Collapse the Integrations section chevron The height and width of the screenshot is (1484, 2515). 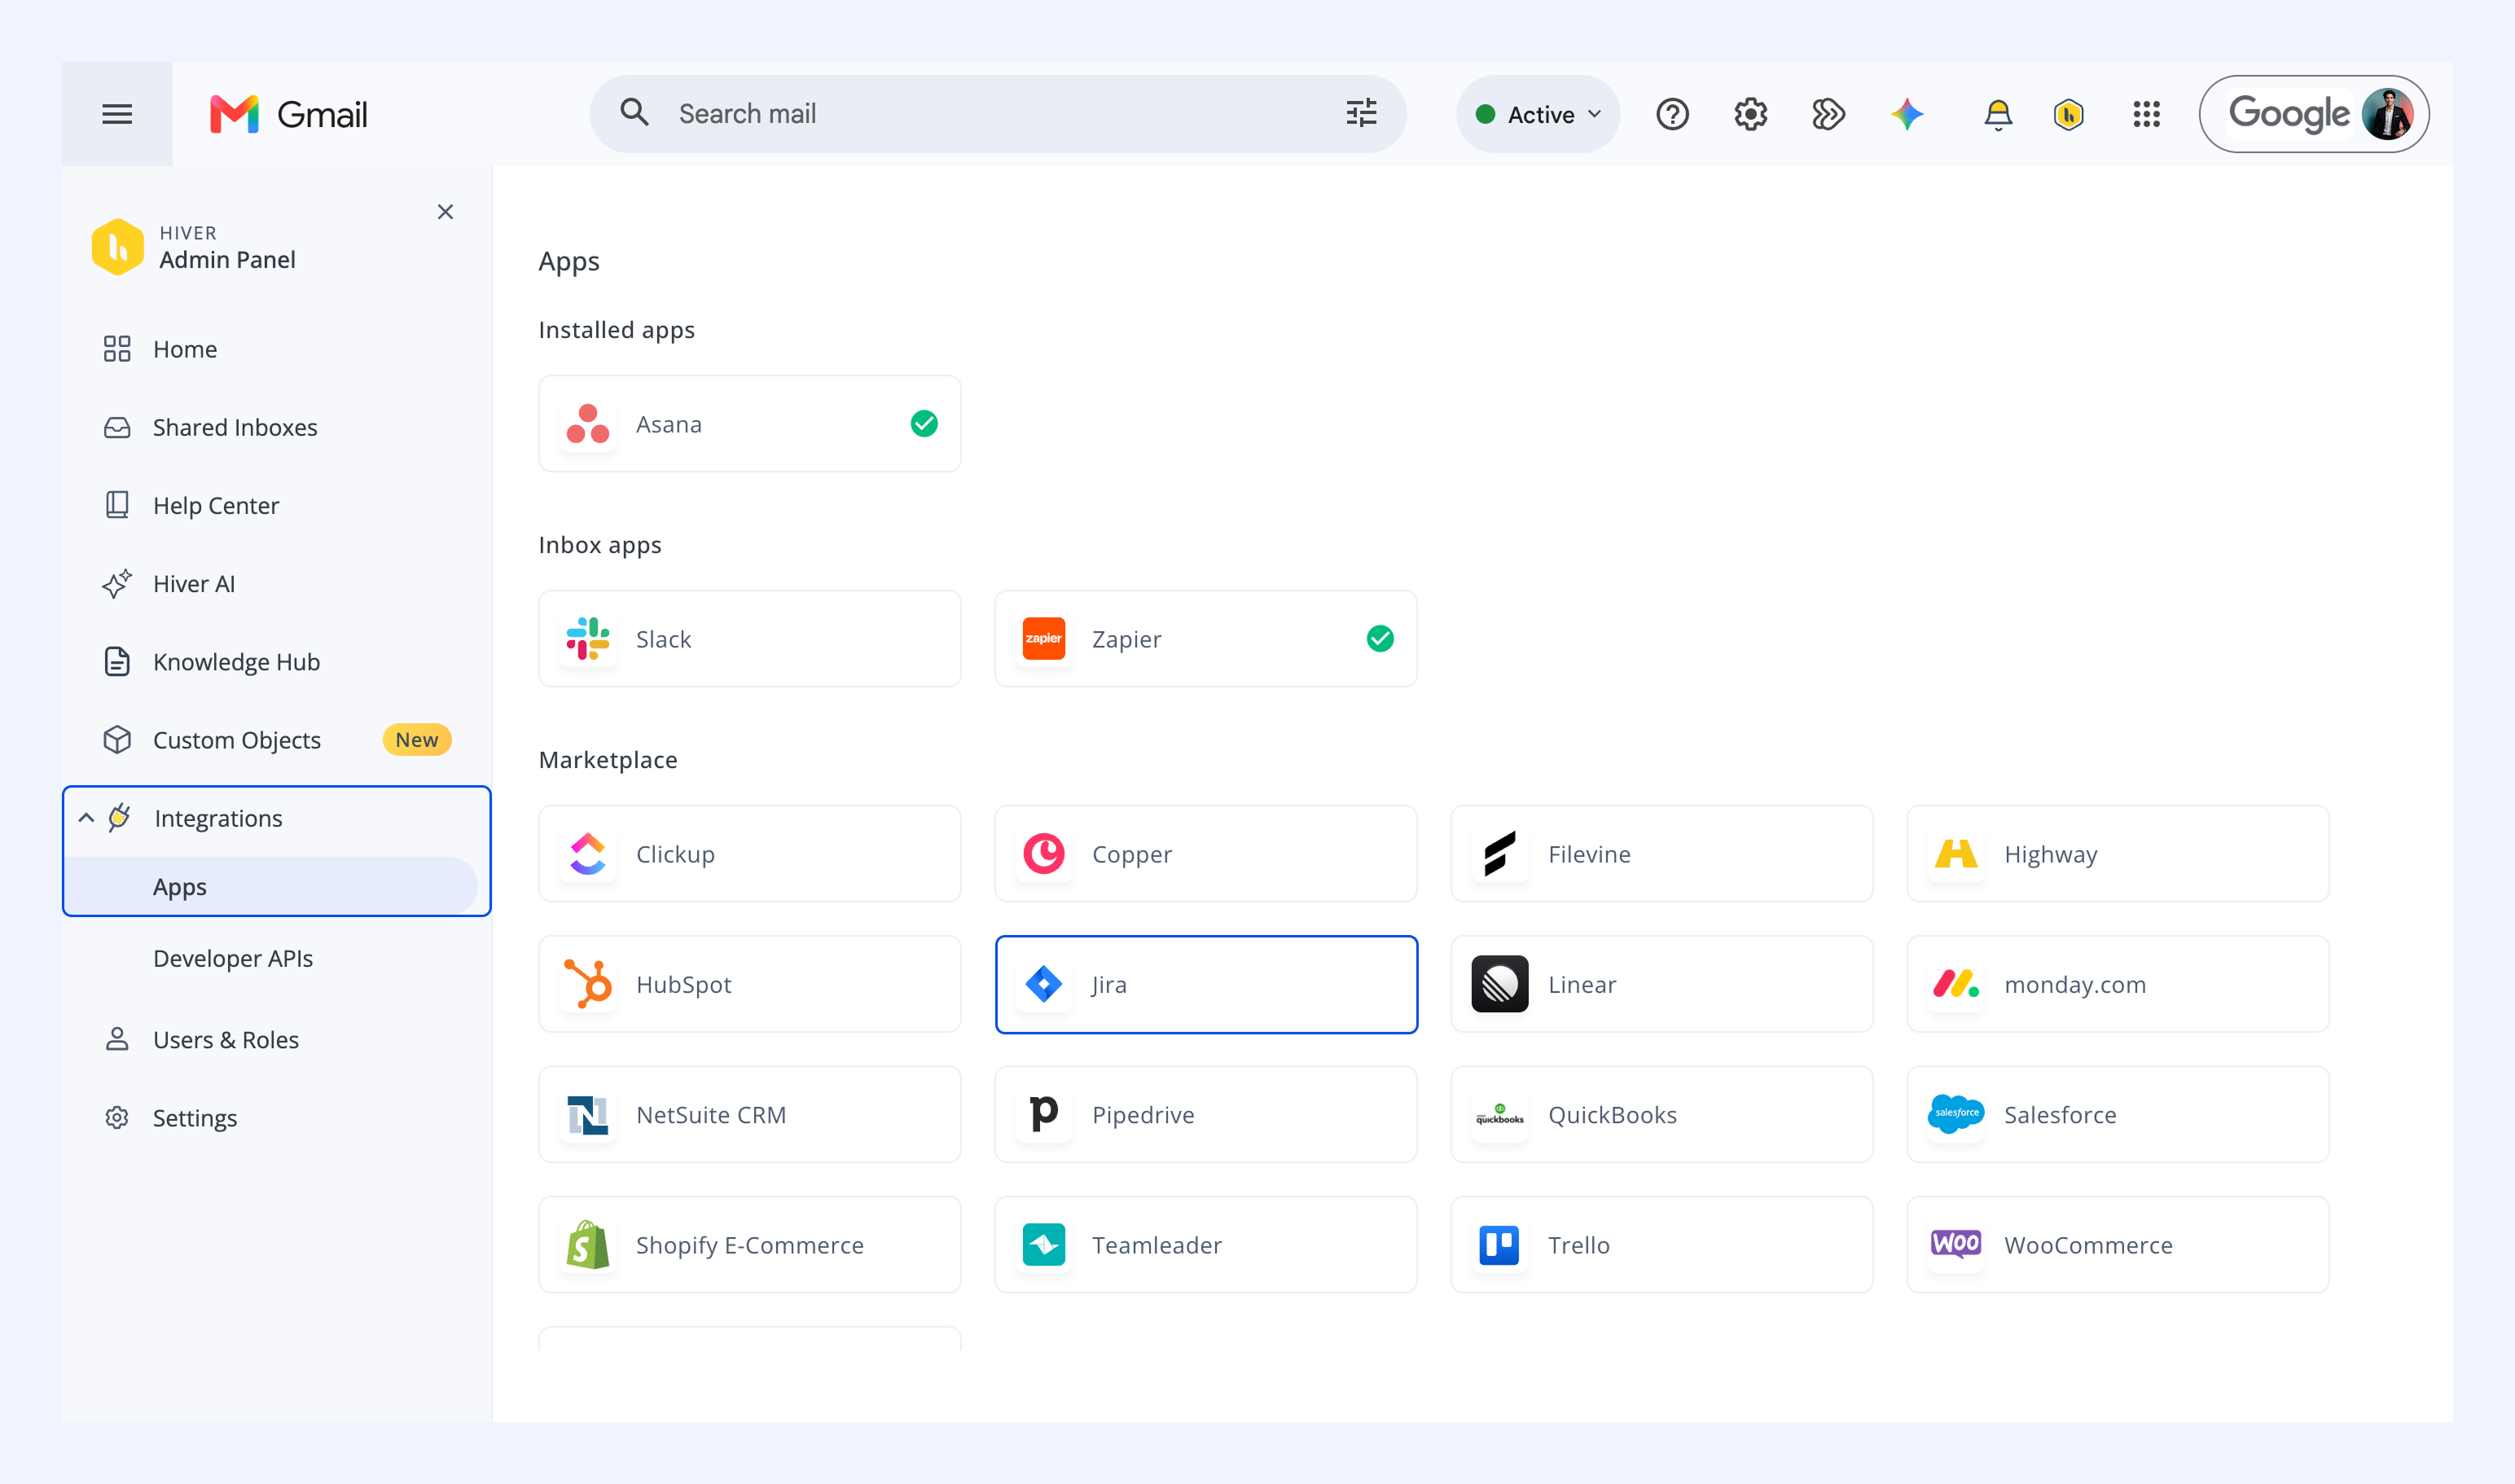click(87, 818)
